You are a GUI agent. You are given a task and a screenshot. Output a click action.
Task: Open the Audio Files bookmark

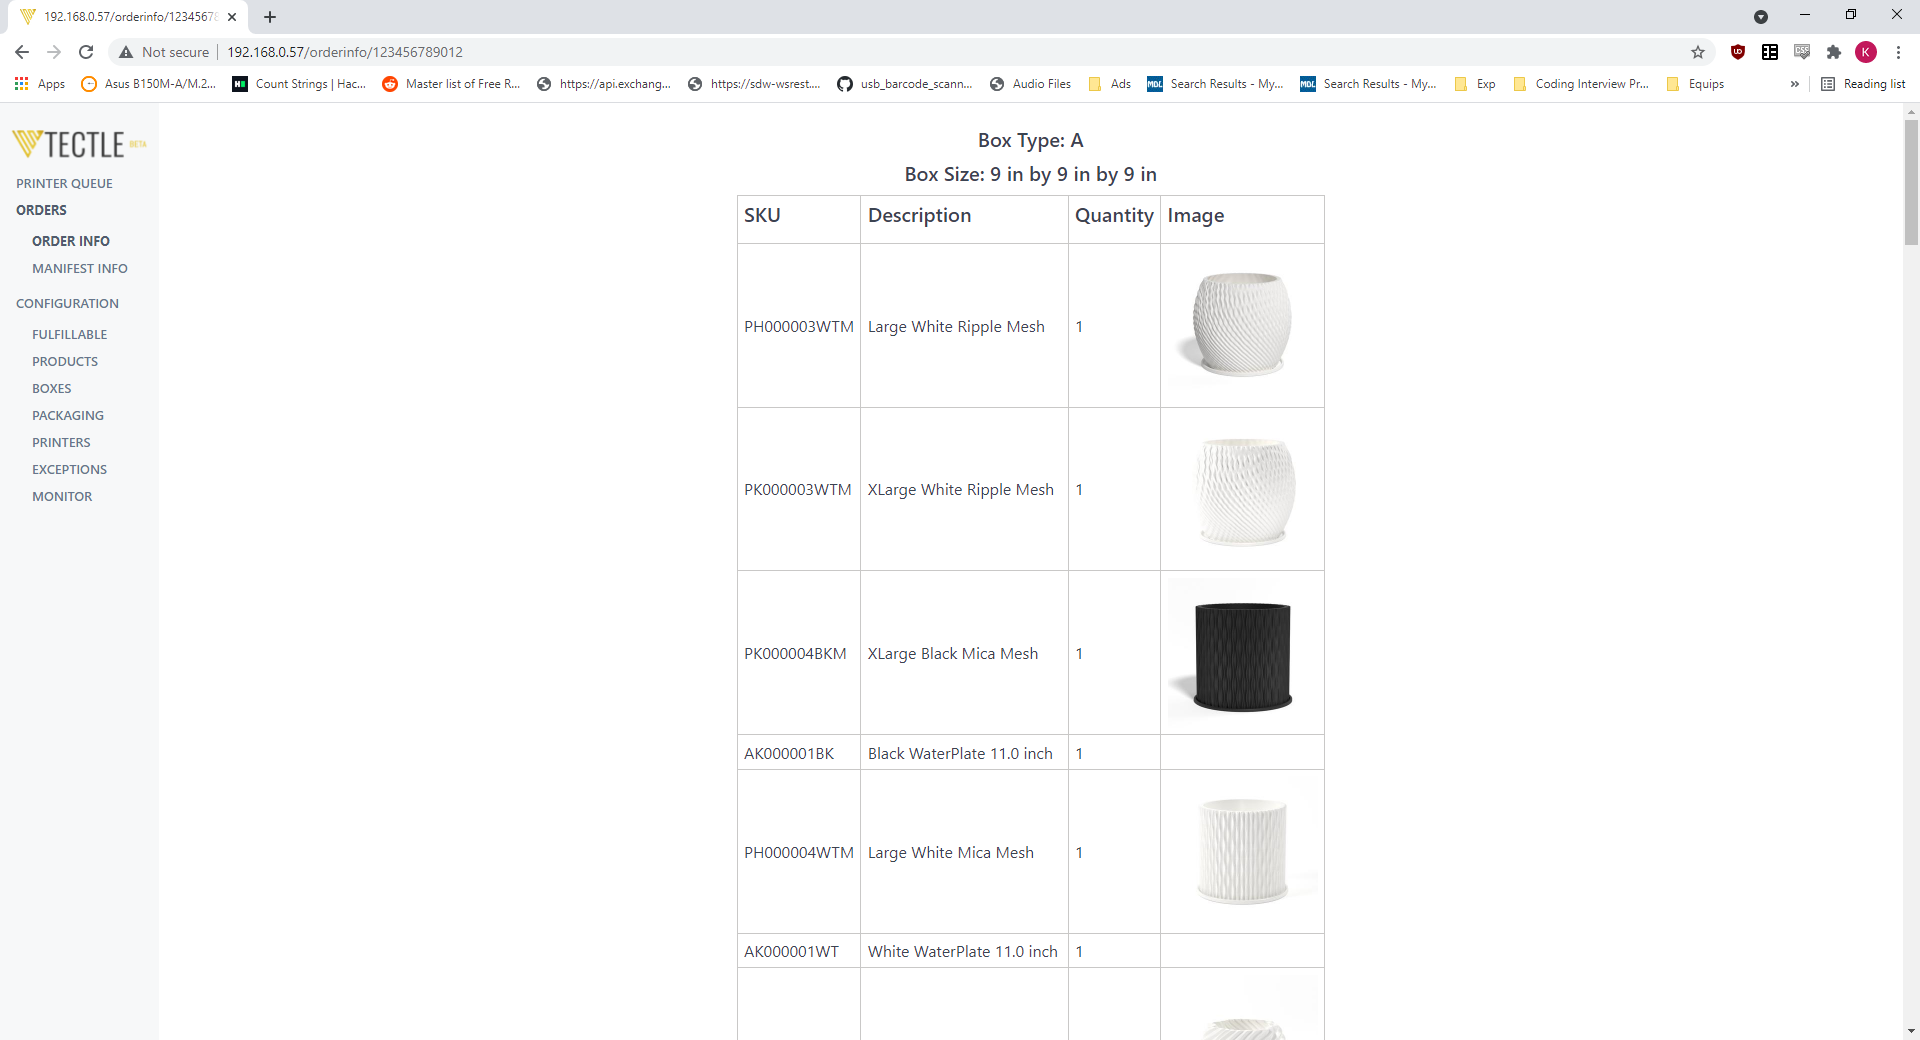click(x=1030, y=84)
